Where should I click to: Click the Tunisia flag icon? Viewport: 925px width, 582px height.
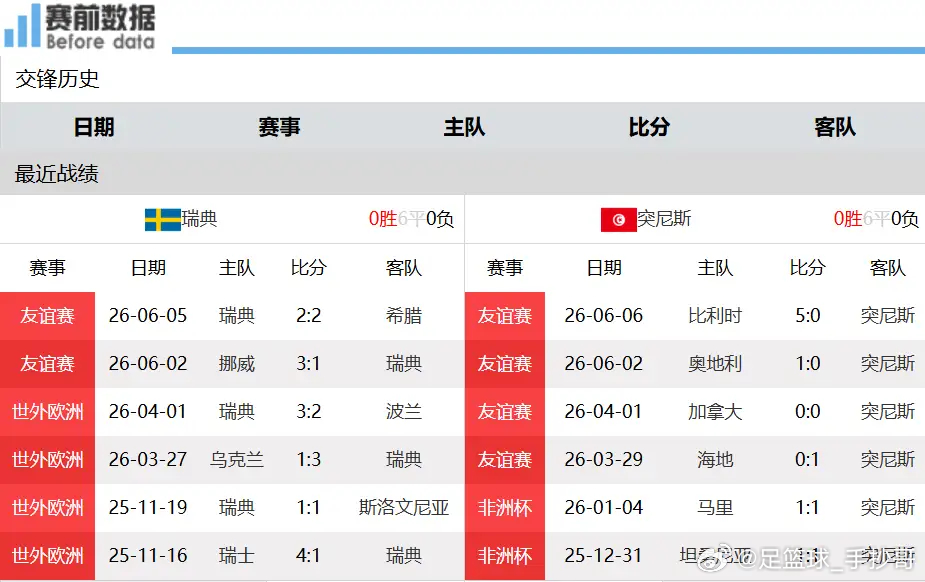[618, 220]
